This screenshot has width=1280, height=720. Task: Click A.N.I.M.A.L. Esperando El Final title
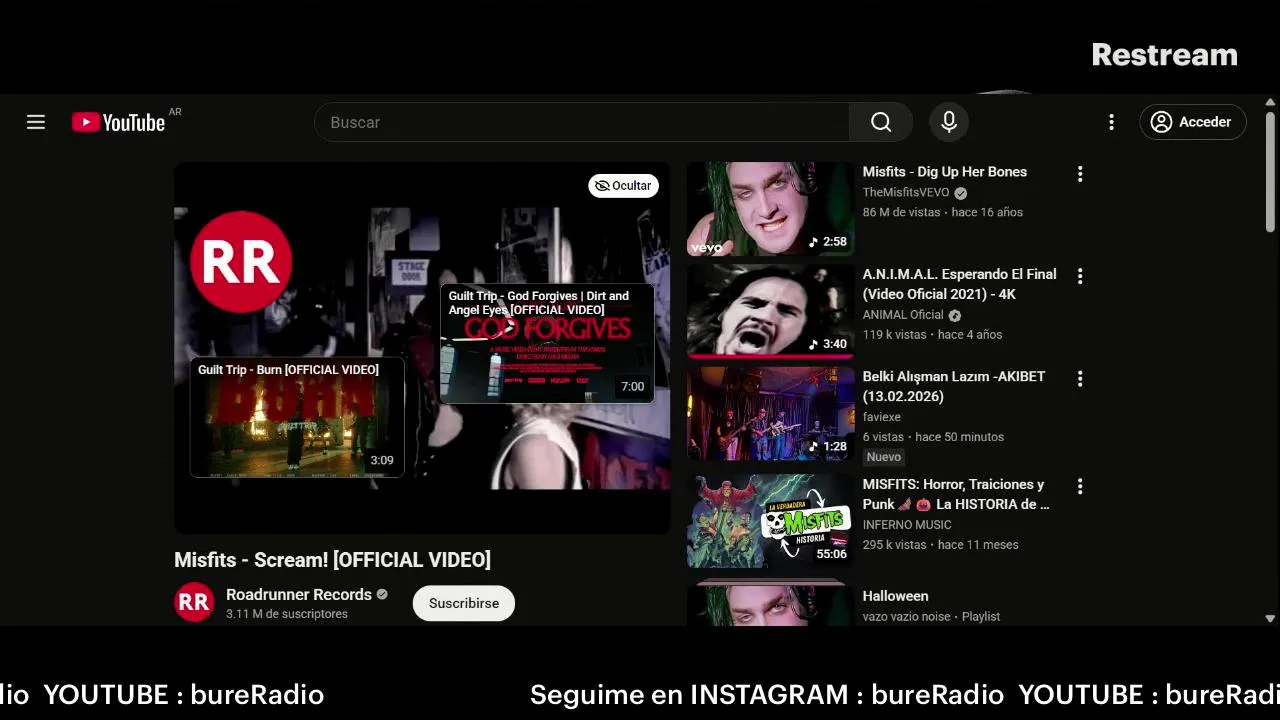960,284
